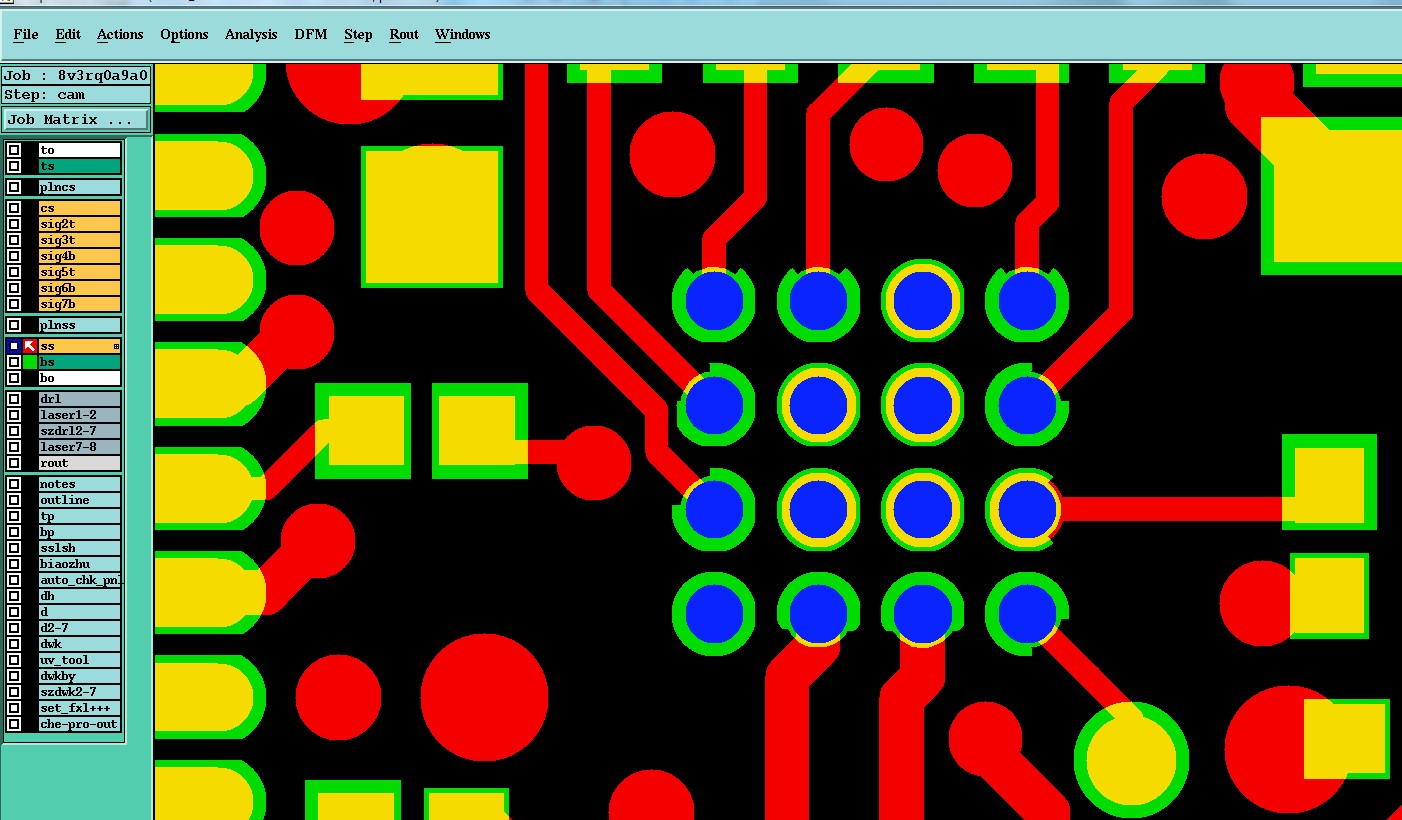The width and height of the screenshot is (1402, 820).
Task: Click the dwk layer label
Action: click(79, 644)
